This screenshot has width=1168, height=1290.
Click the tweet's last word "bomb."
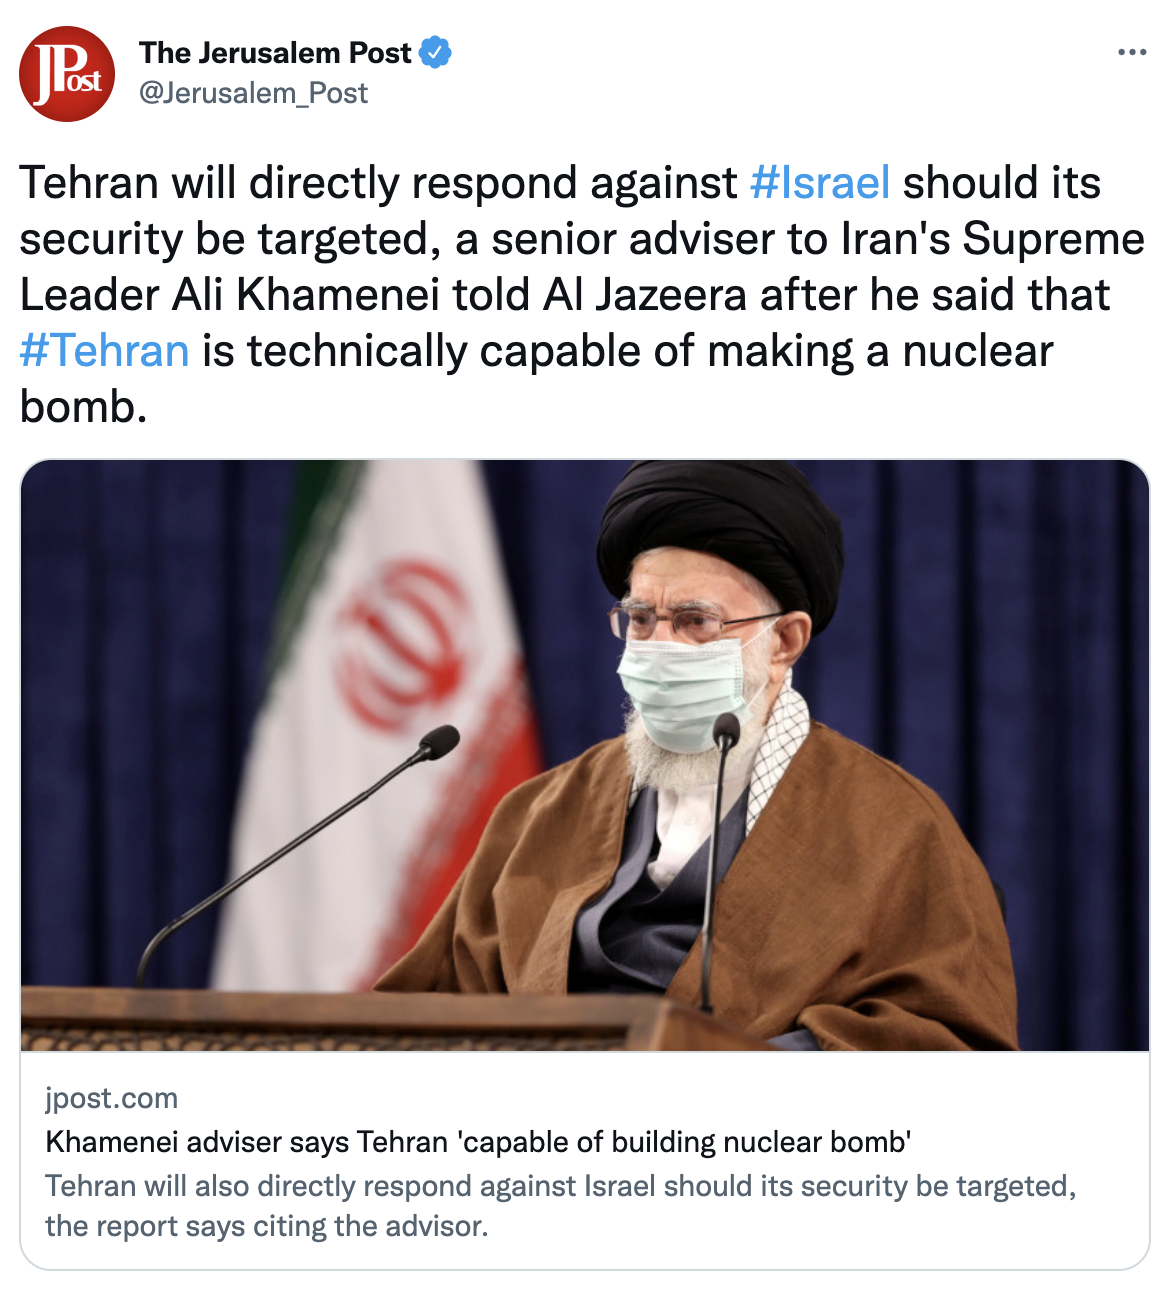pos(84,407)
